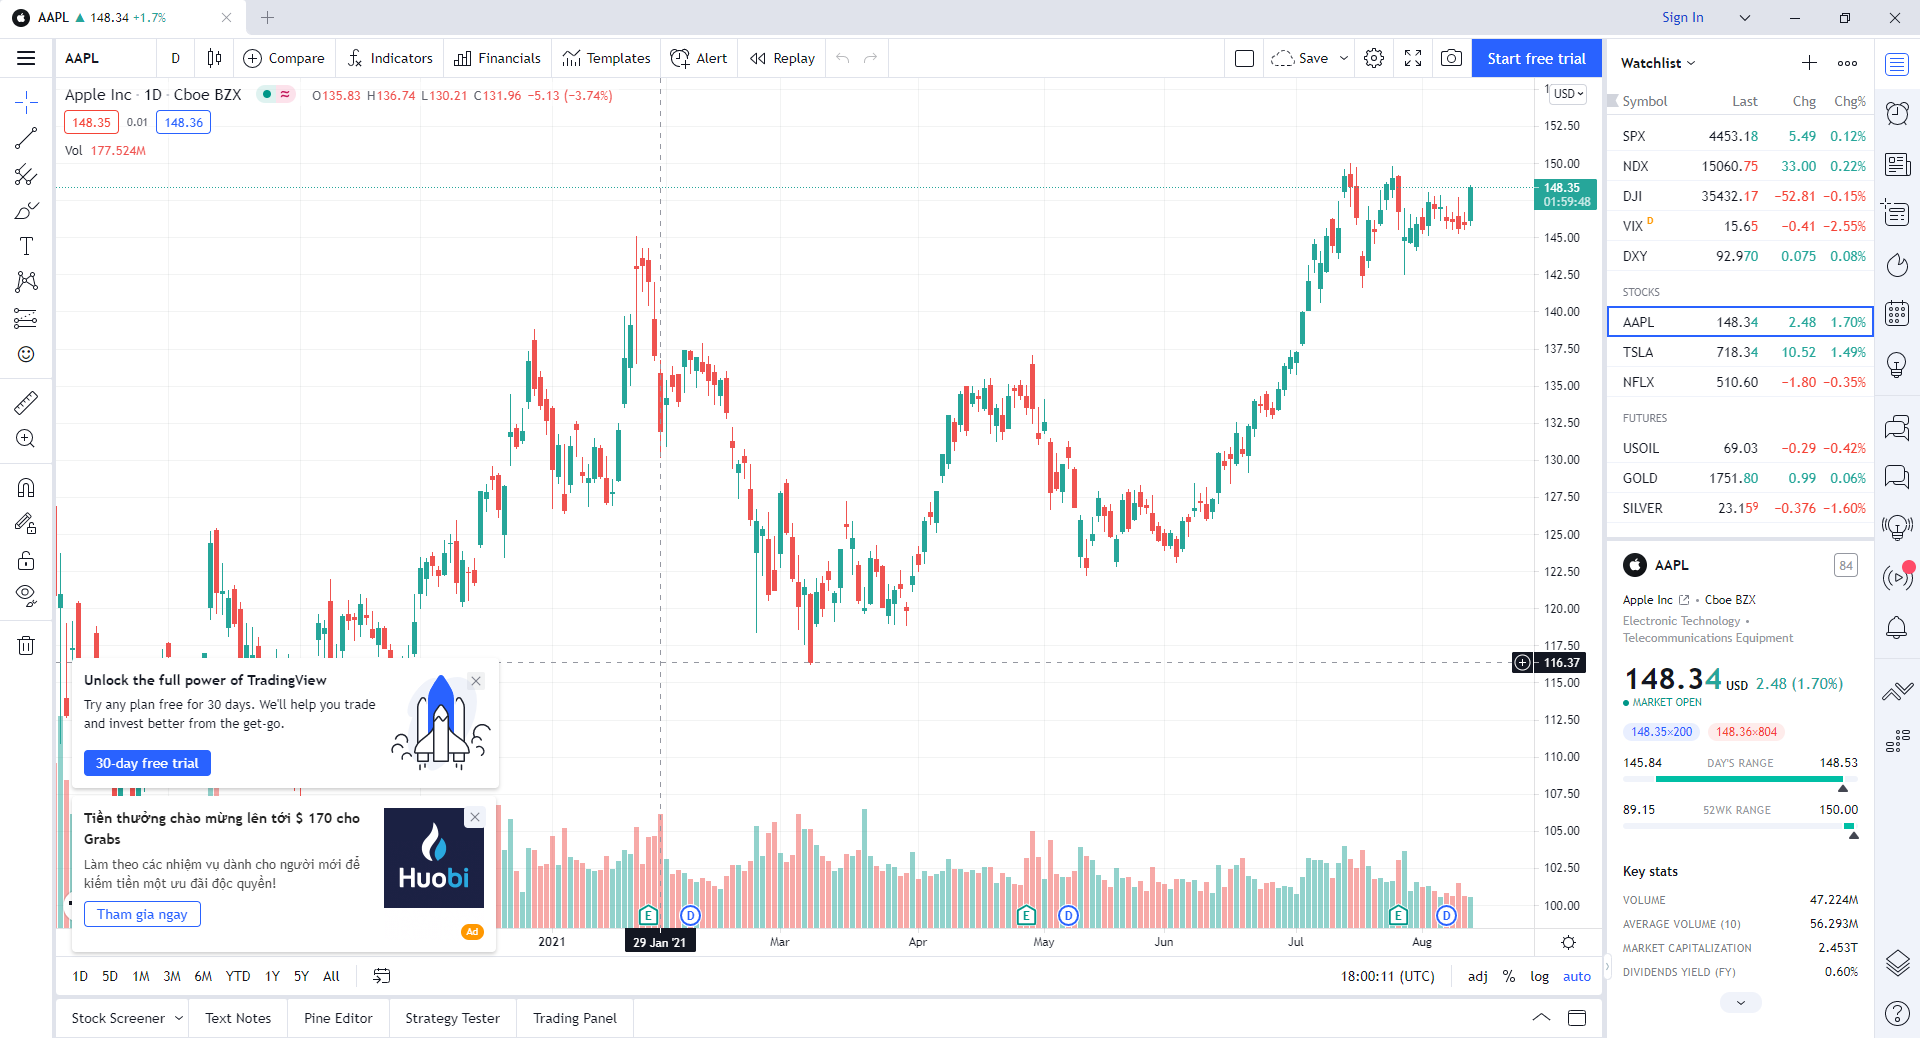The height and width of the screenshot is (1040, 1920).
Task: Open the Trading Panel tab
Action: coord(575,1018)
